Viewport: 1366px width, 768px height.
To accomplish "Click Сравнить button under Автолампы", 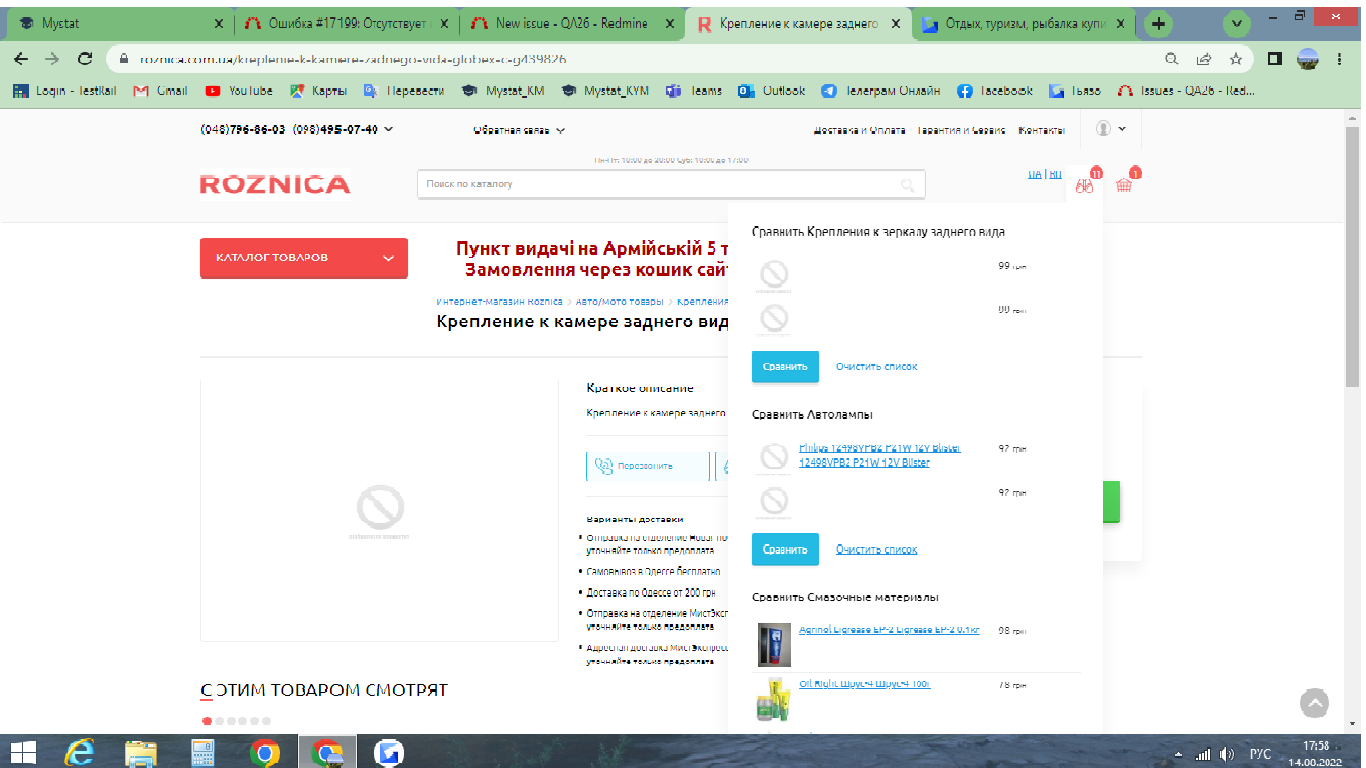I will click(785, 549).
